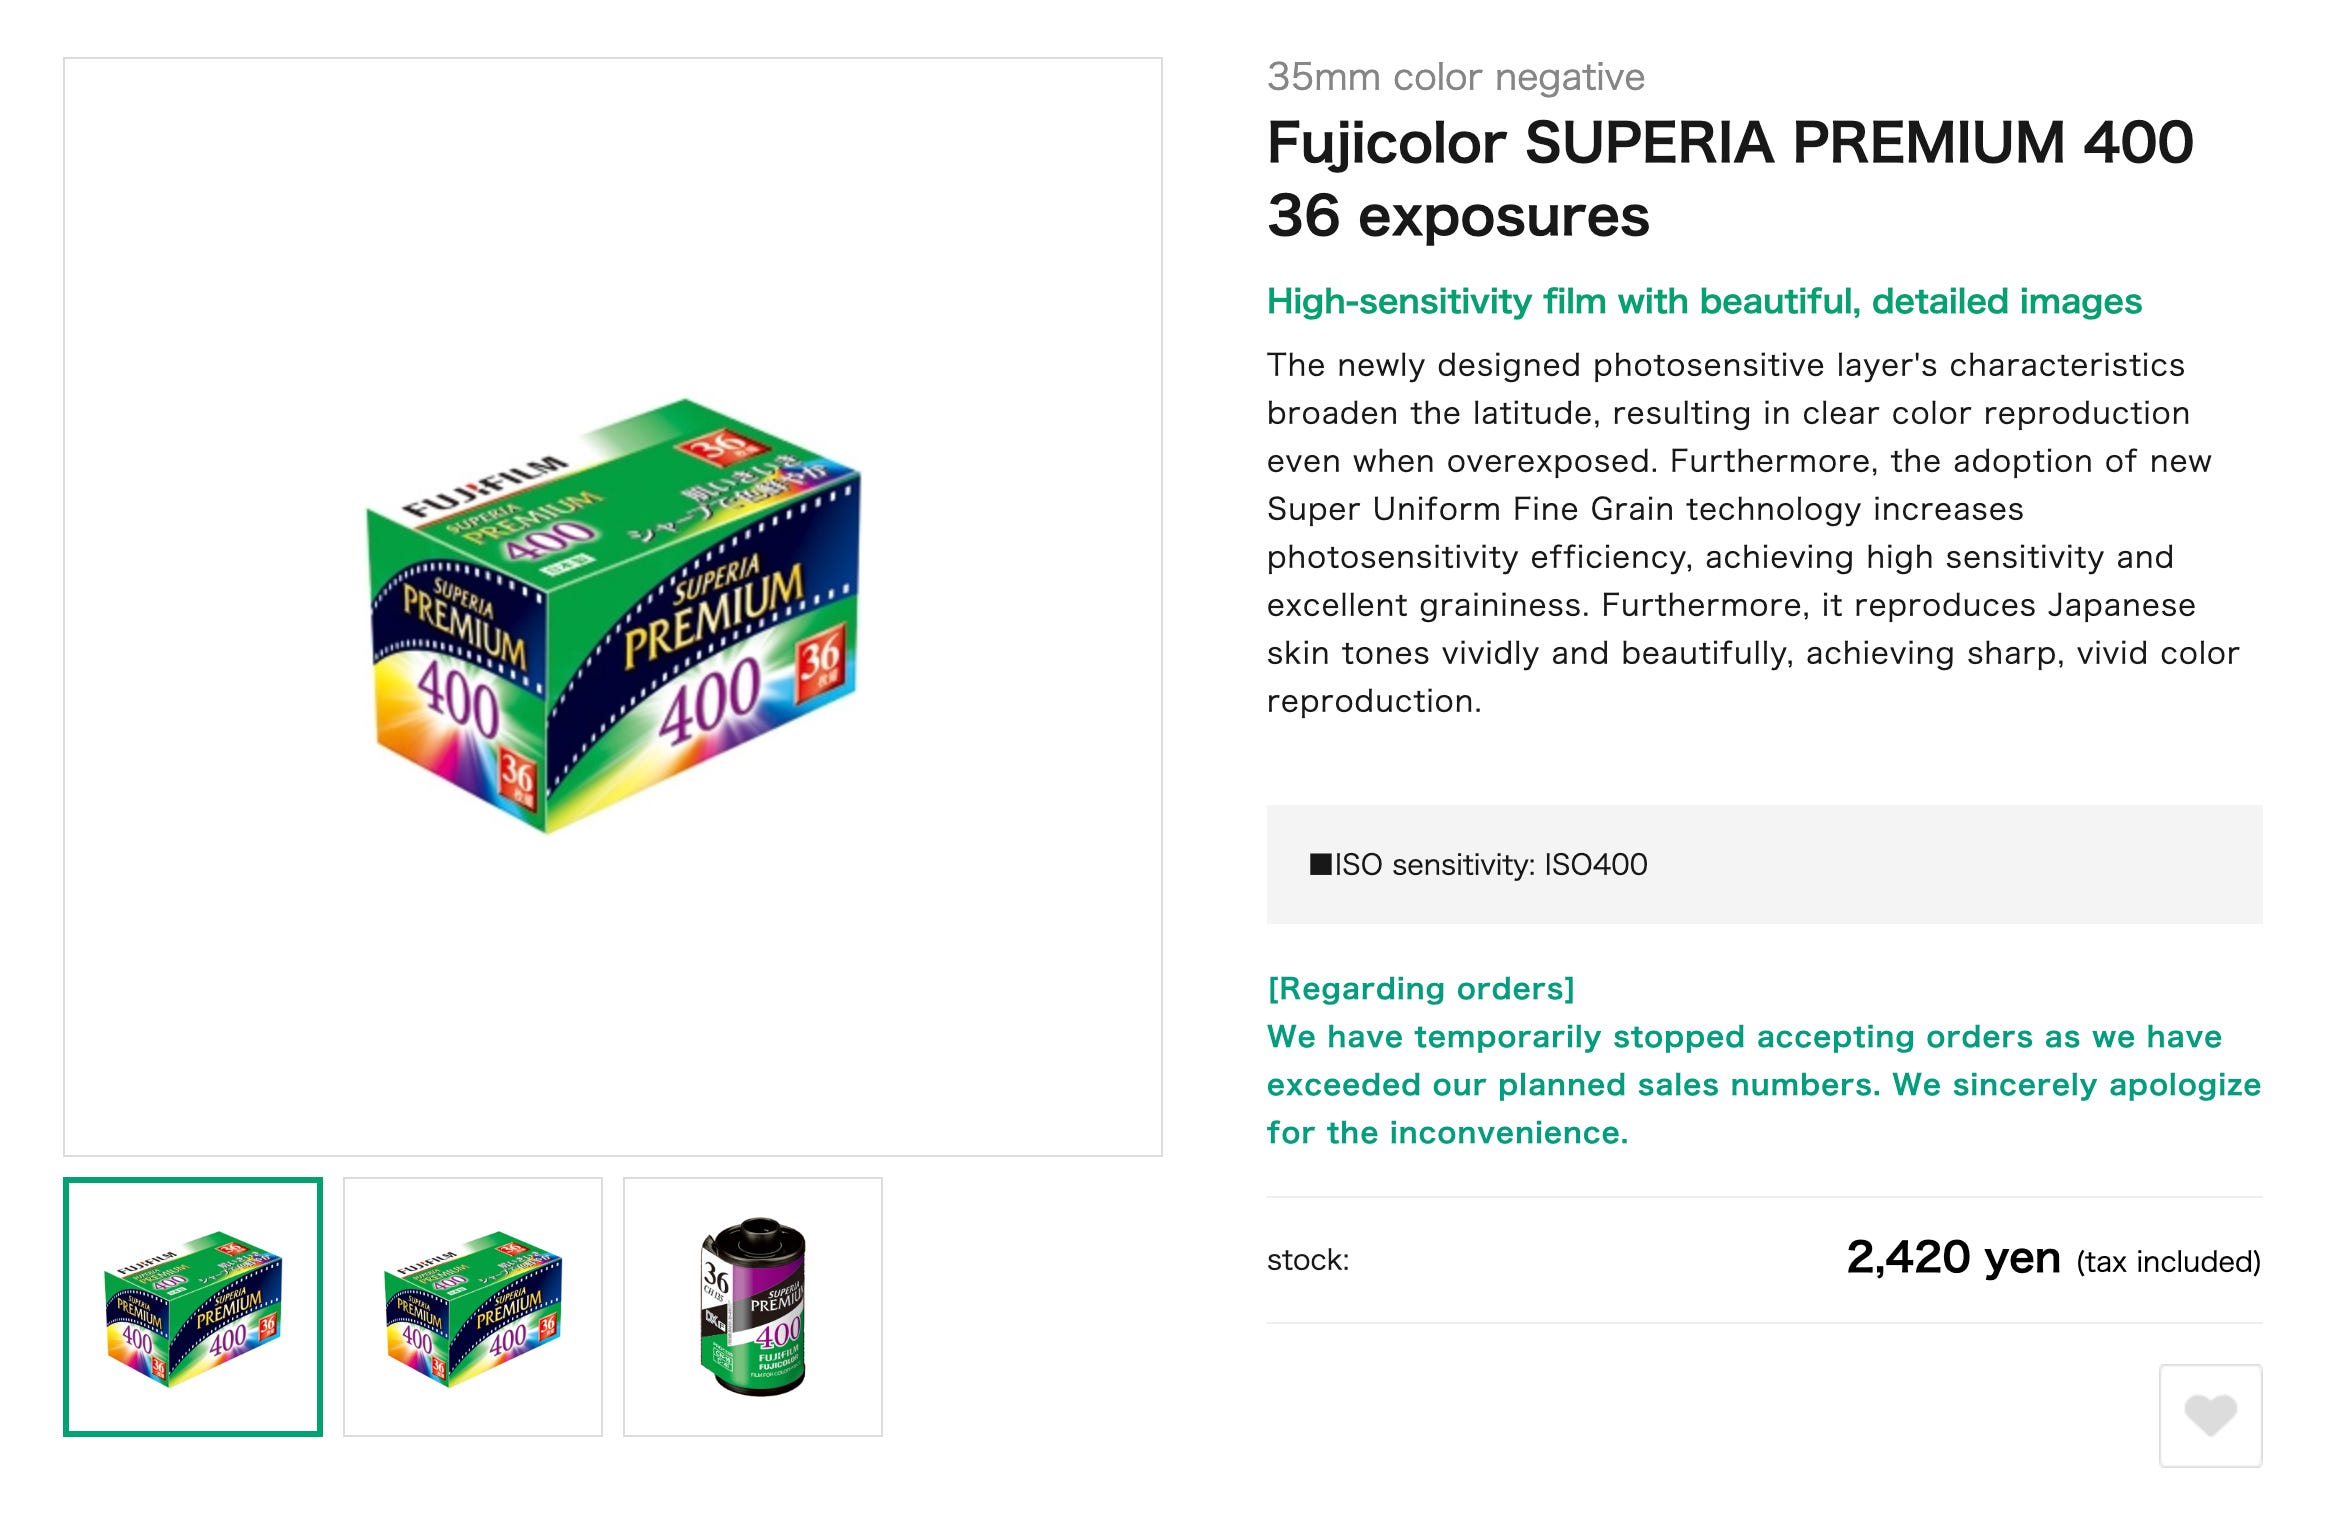Click 36 exposures in the product title

(1454, 216)
